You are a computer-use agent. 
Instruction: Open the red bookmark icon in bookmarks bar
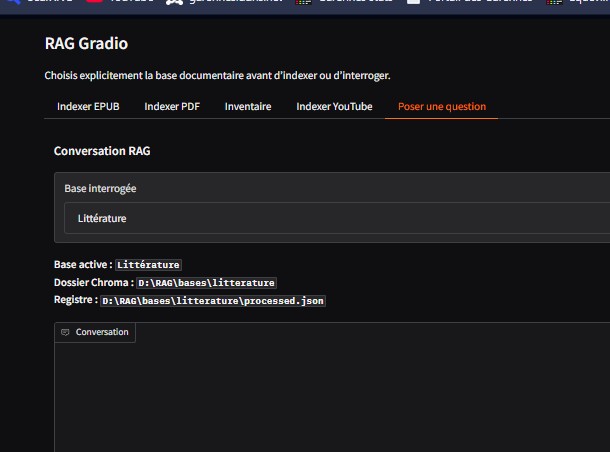tap(94, 2)
